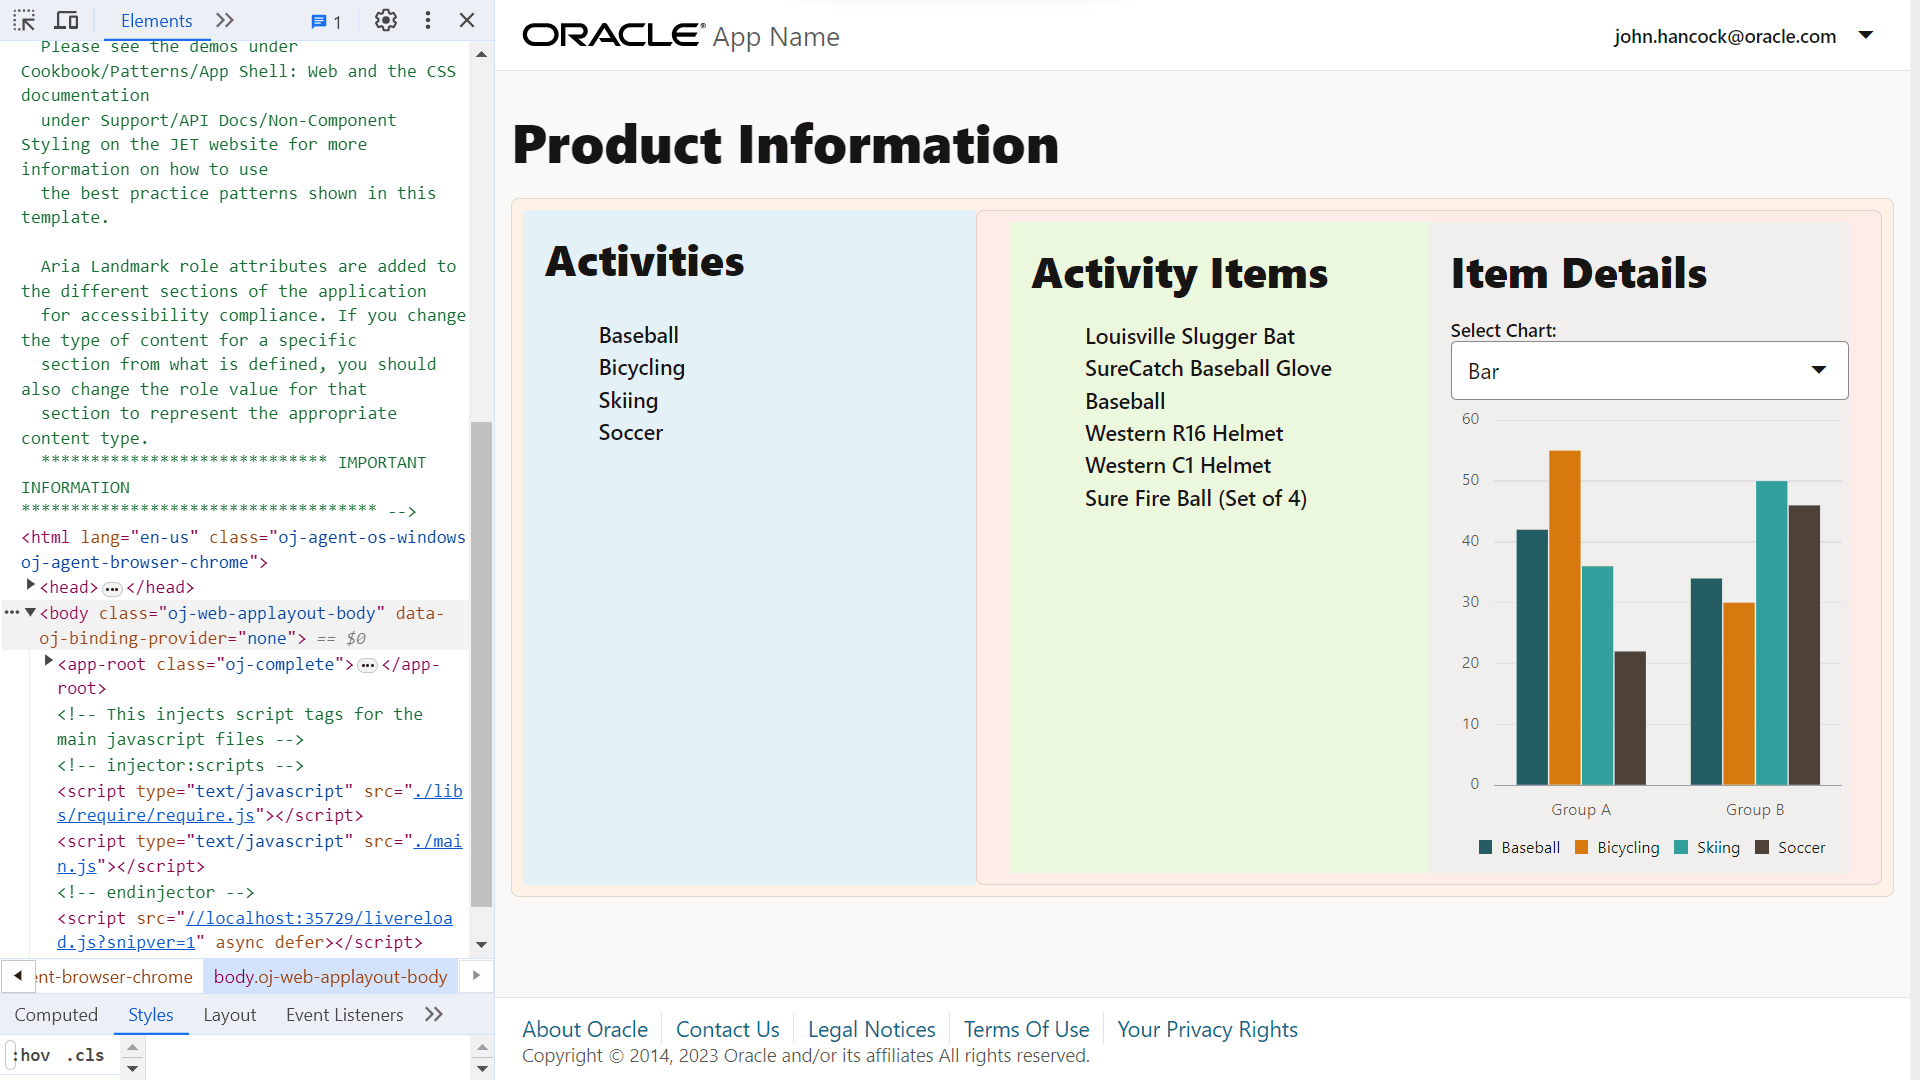Toggle Soccer series in chart legend
The image size is (1920, 1080).
[x=1790, y=848]
